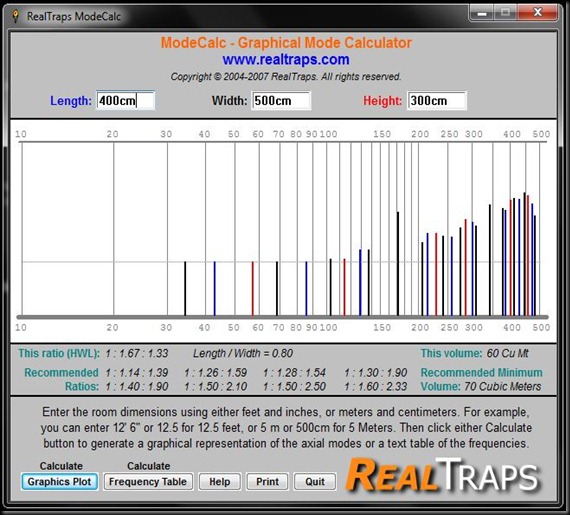
Task: Focus the Width input field
Action: click(281, 101)
